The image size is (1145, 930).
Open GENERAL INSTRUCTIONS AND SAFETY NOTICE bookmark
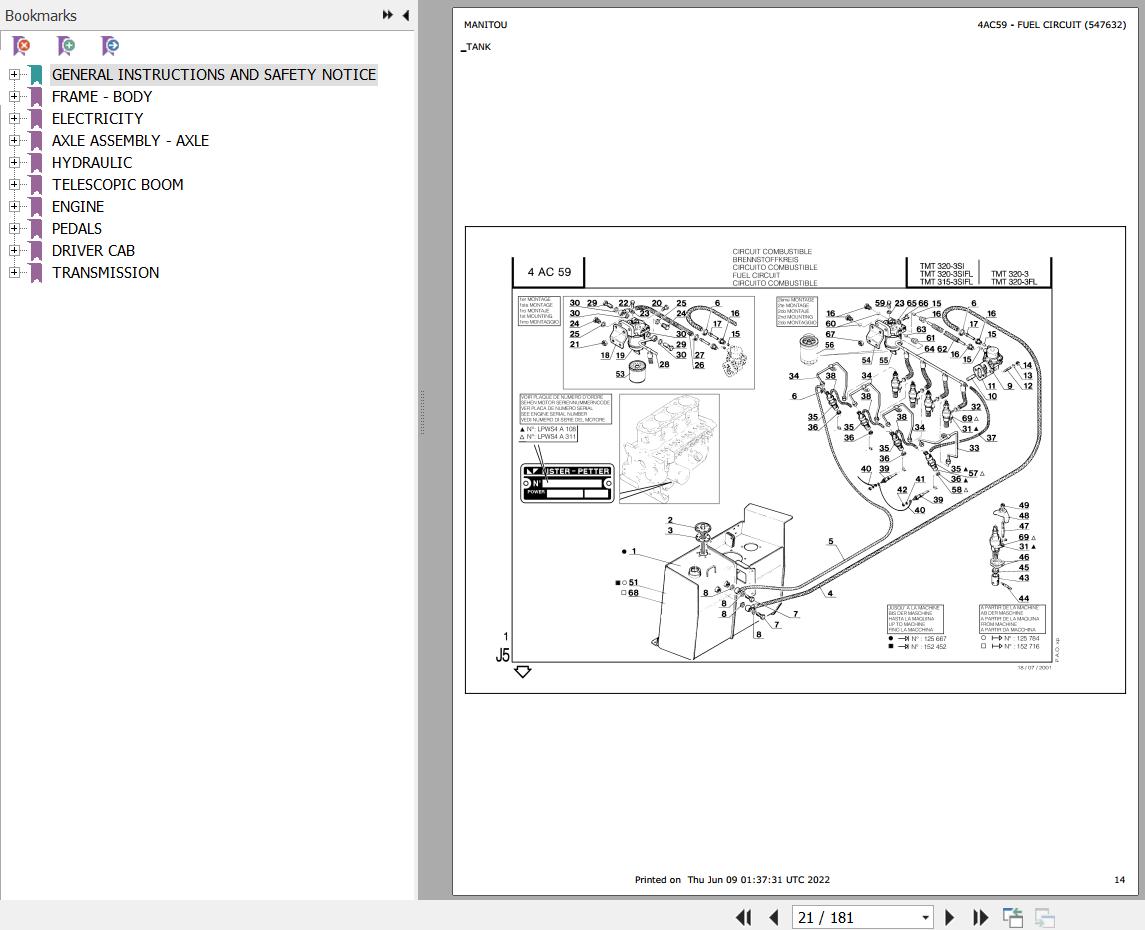pos(214,74)
